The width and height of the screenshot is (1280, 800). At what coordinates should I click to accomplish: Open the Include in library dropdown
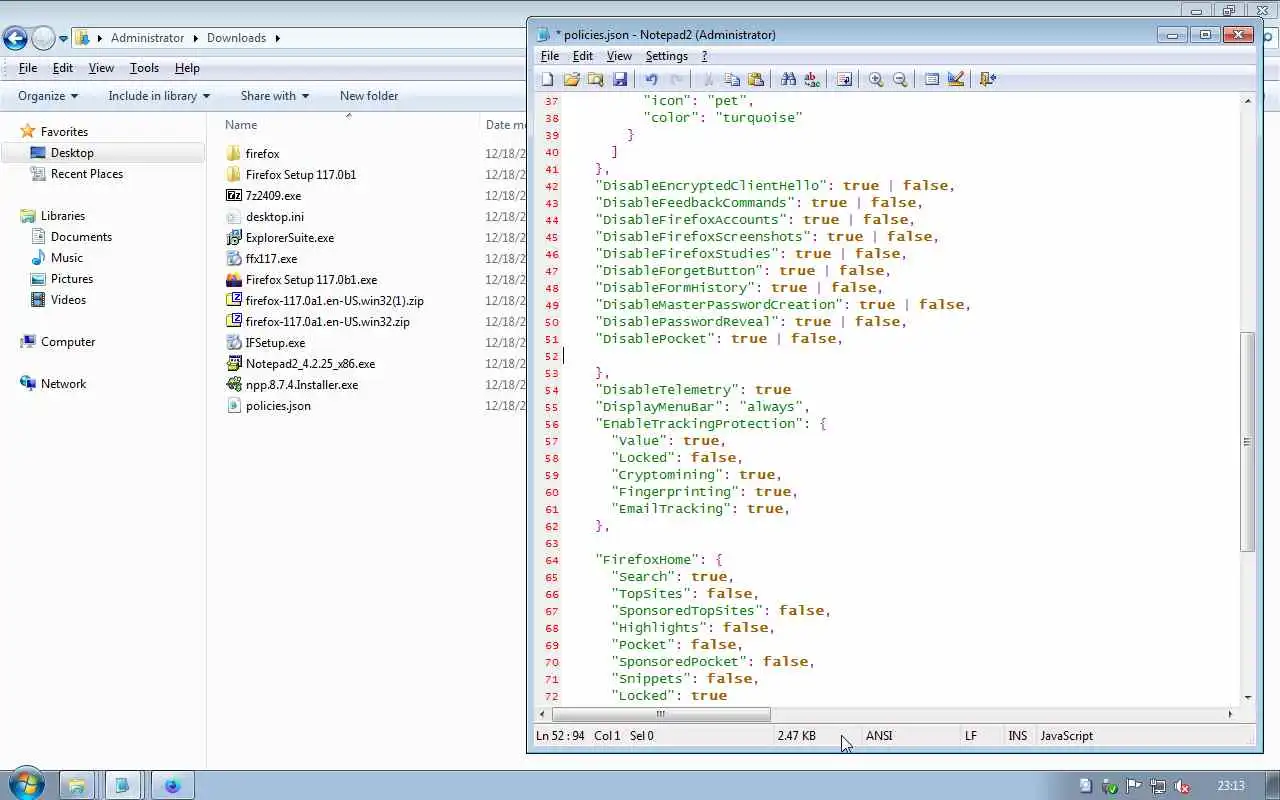pos(159,96)
